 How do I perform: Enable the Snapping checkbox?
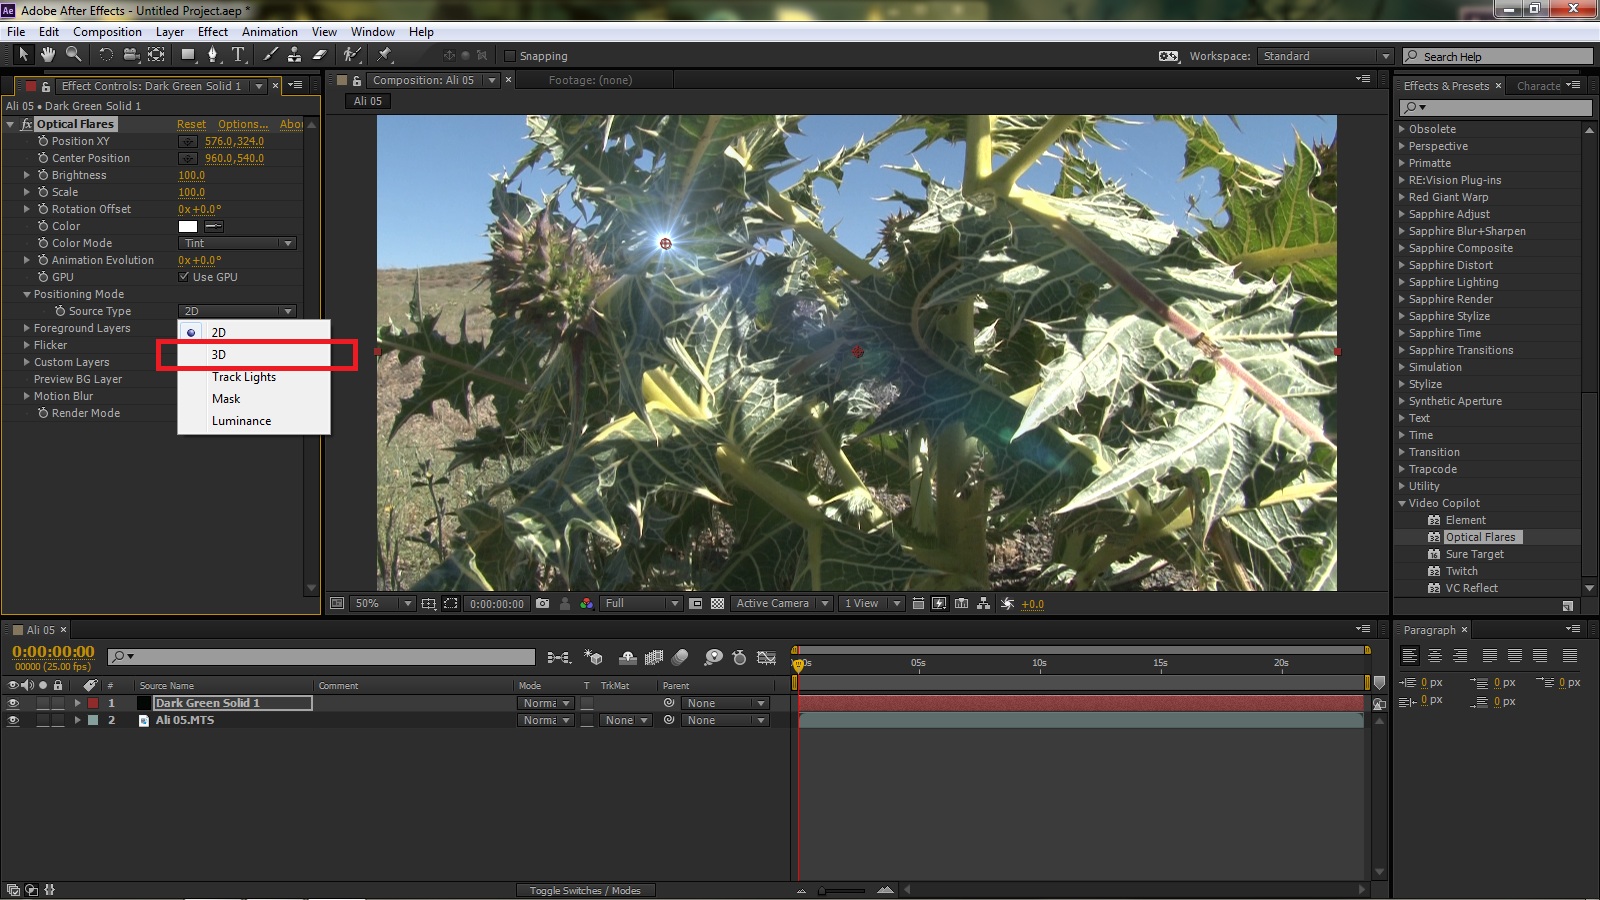click(x=510, y=56)
